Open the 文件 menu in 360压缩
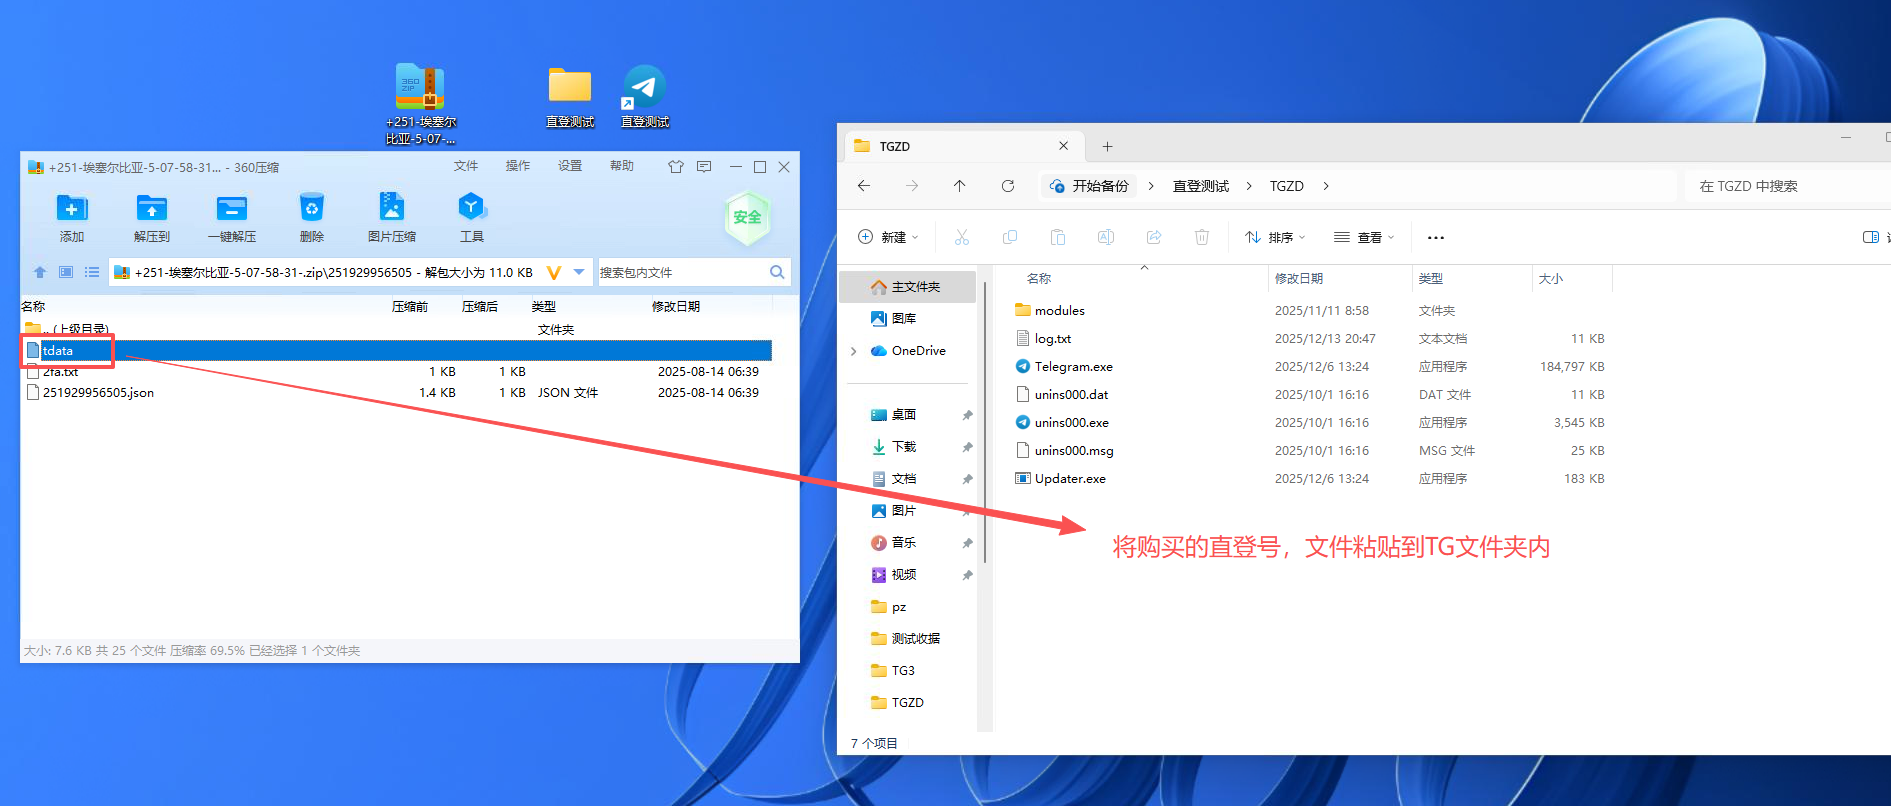This screenshot has width=1891, height=806. click(x=466, y=166)
